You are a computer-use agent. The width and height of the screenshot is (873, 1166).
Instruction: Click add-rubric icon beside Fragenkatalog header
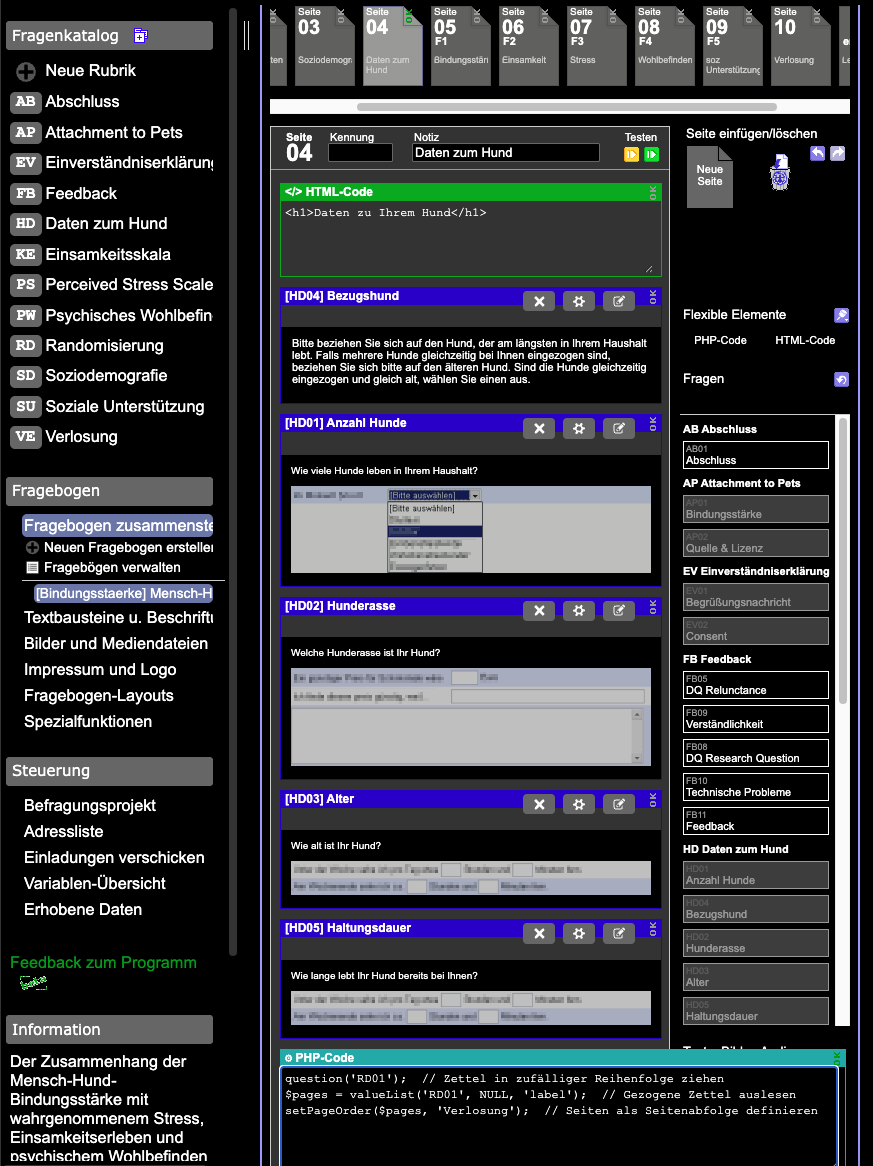141,35
